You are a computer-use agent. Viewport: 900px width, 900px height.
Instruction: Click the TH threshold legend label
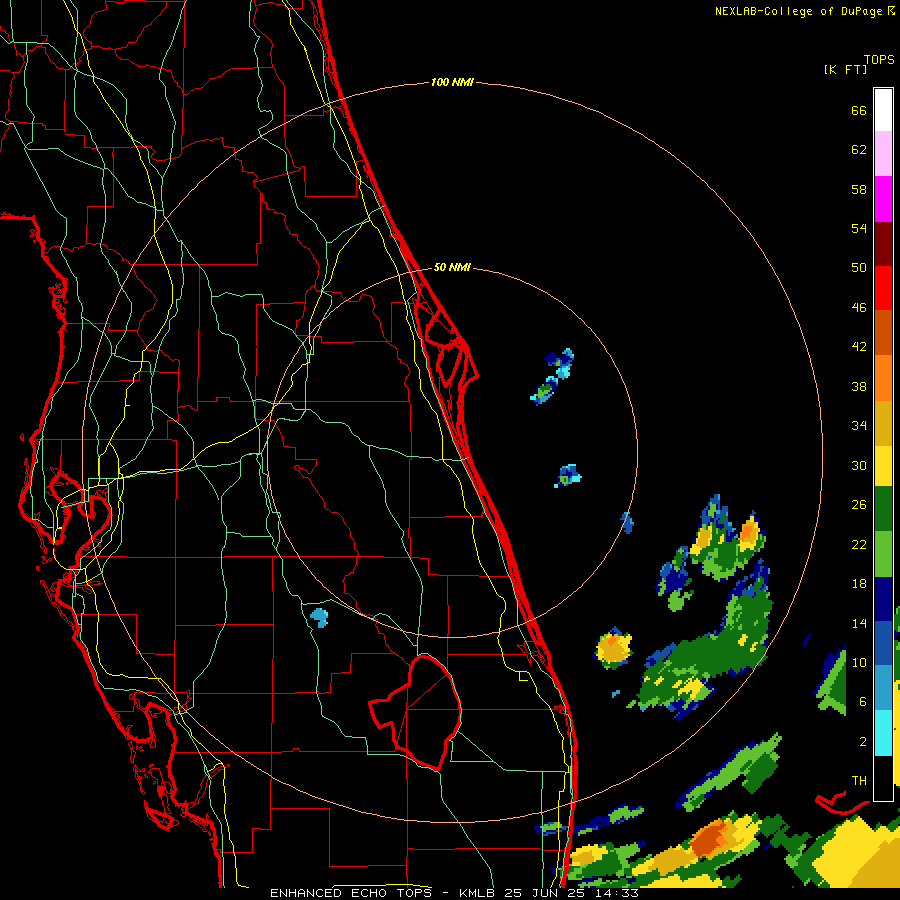pyautogui.click(x=859, y=781)
